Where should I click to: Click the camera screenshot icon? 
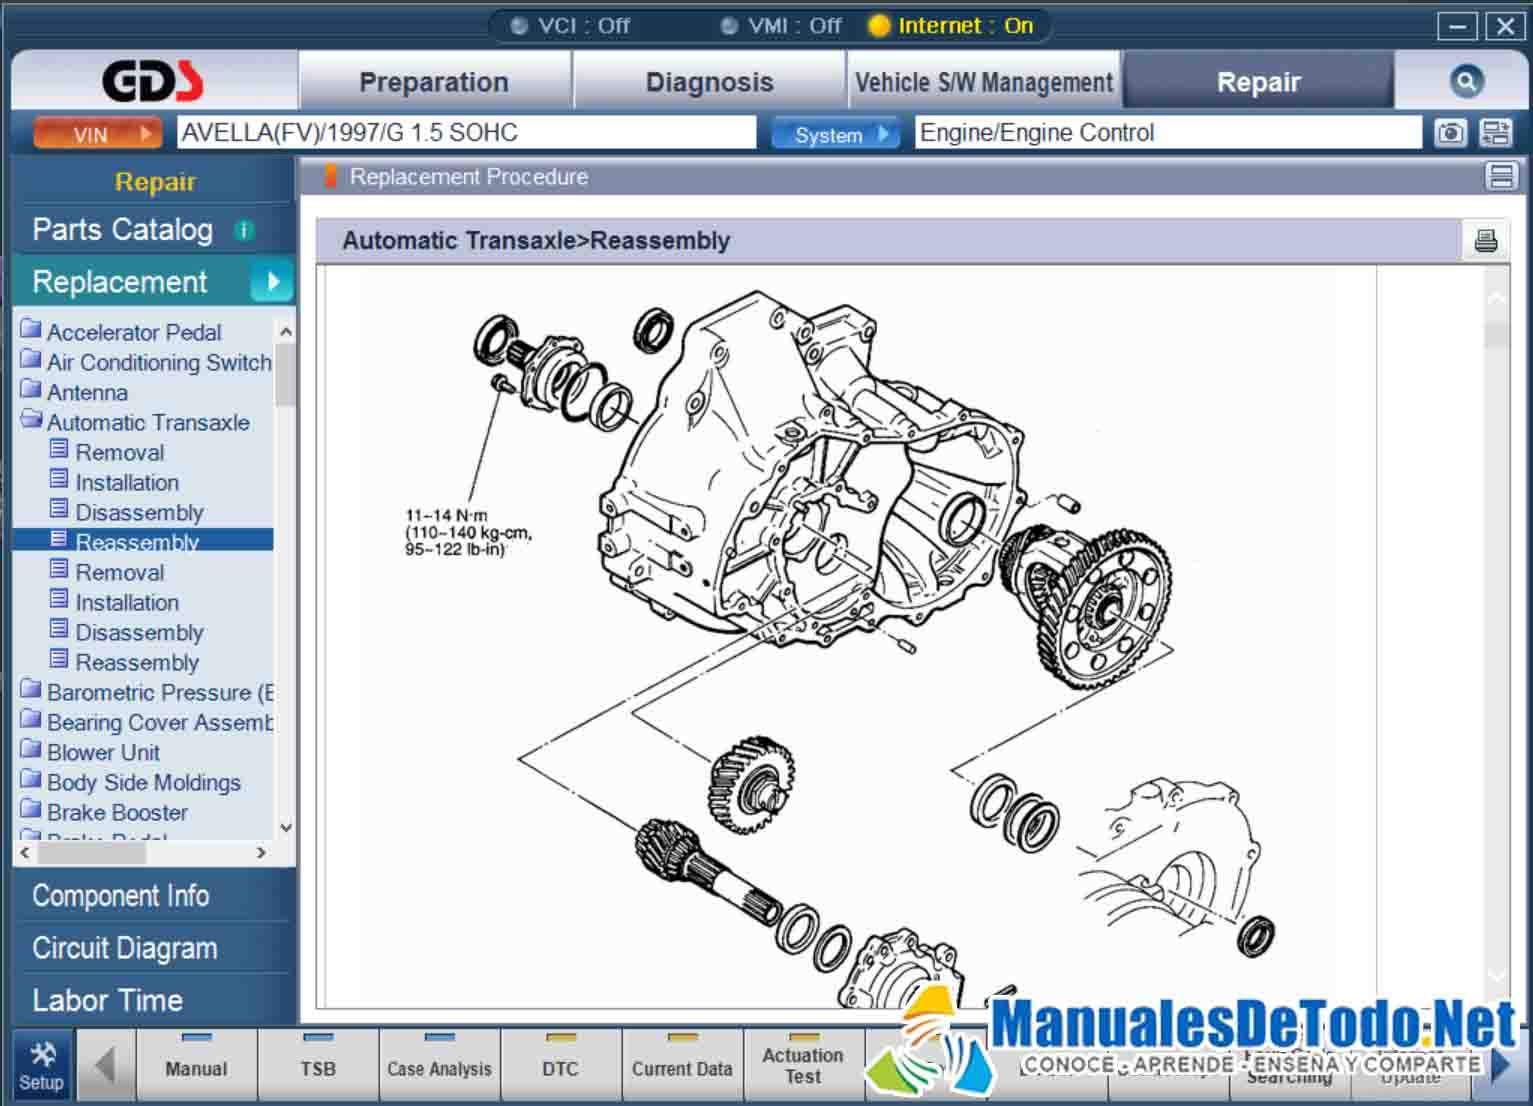[x=1450, y=133]
